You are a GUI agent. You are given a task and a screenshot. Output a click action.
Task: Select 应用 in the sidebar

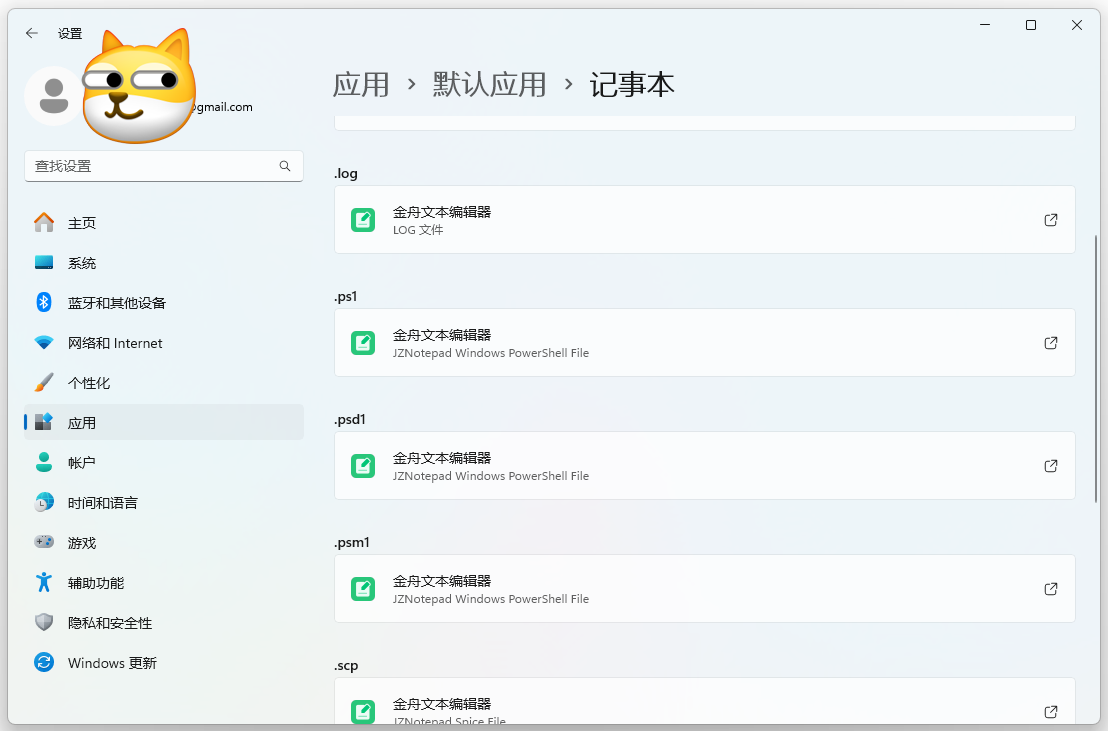tap(164, 422)
